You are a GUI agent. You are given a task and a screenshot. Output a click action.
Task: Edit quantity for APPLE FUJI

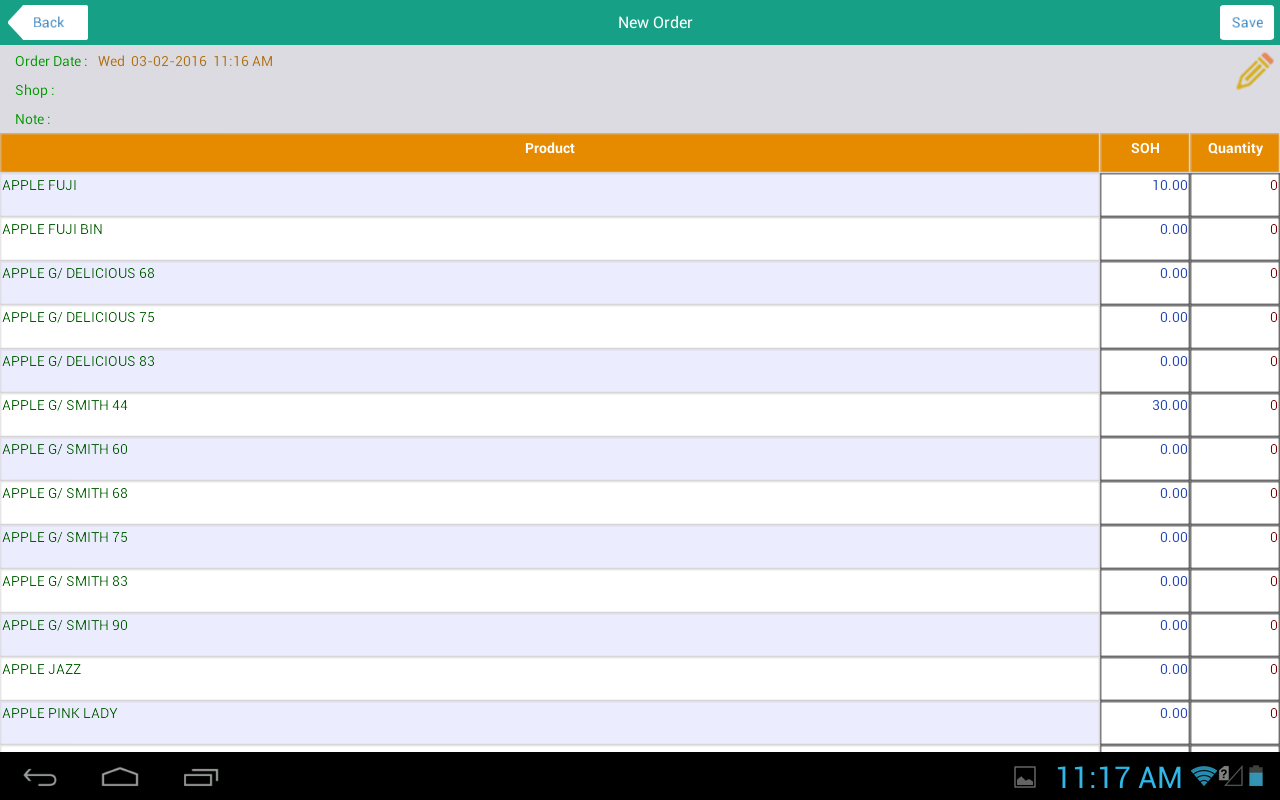pos(1235,195)
